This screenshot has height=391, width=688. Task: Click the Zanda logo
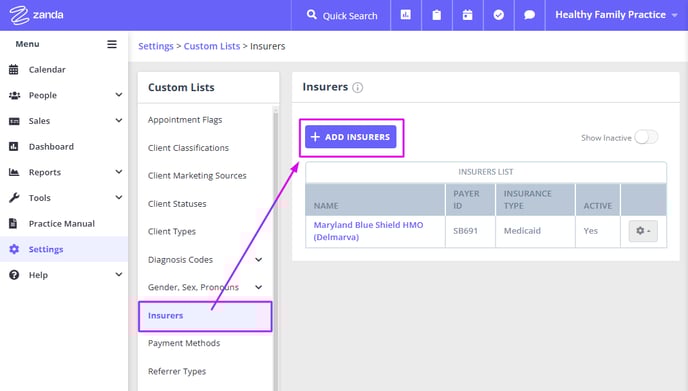click(36, 15)
